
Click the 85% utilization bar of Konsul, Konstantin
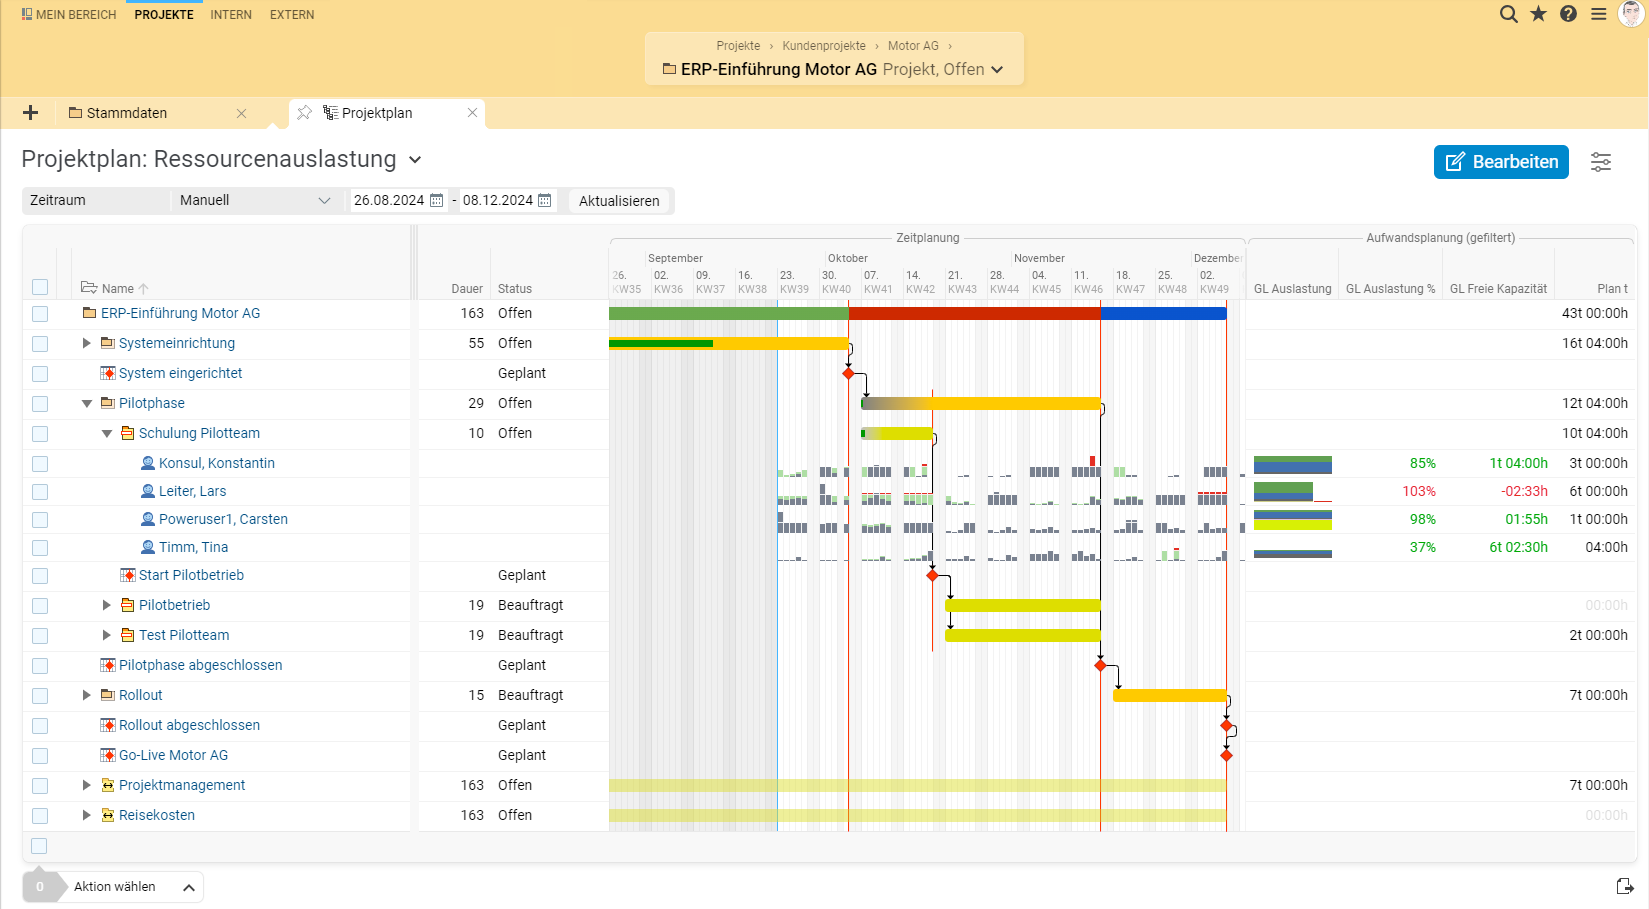point(1293,463)
